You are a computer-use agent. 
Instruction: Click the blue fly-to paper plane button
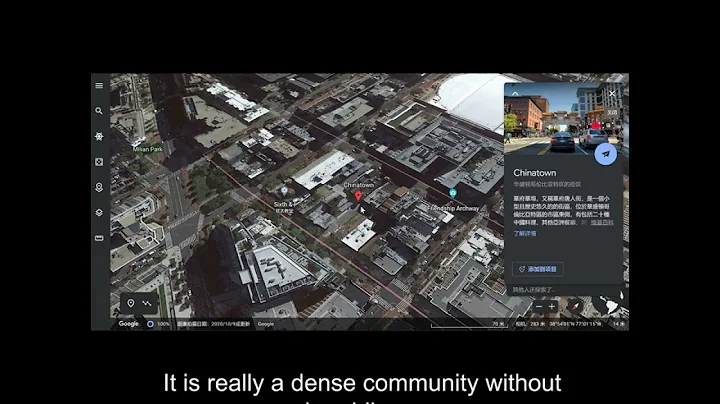click(x=606, y=154)
